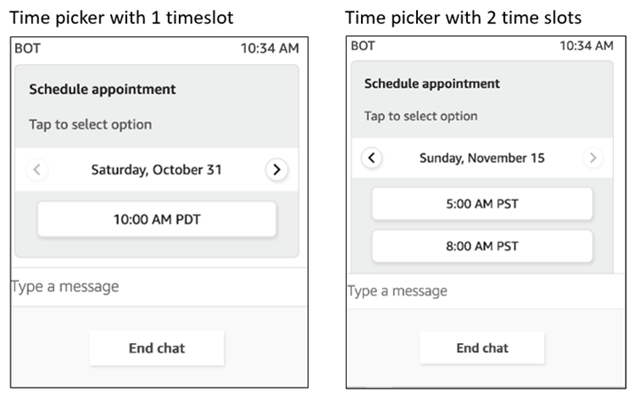Viewport: 634px width, 400px height.
Task: Click next-day arrow beside Sunday, November 15
Action: click(593, 158)
